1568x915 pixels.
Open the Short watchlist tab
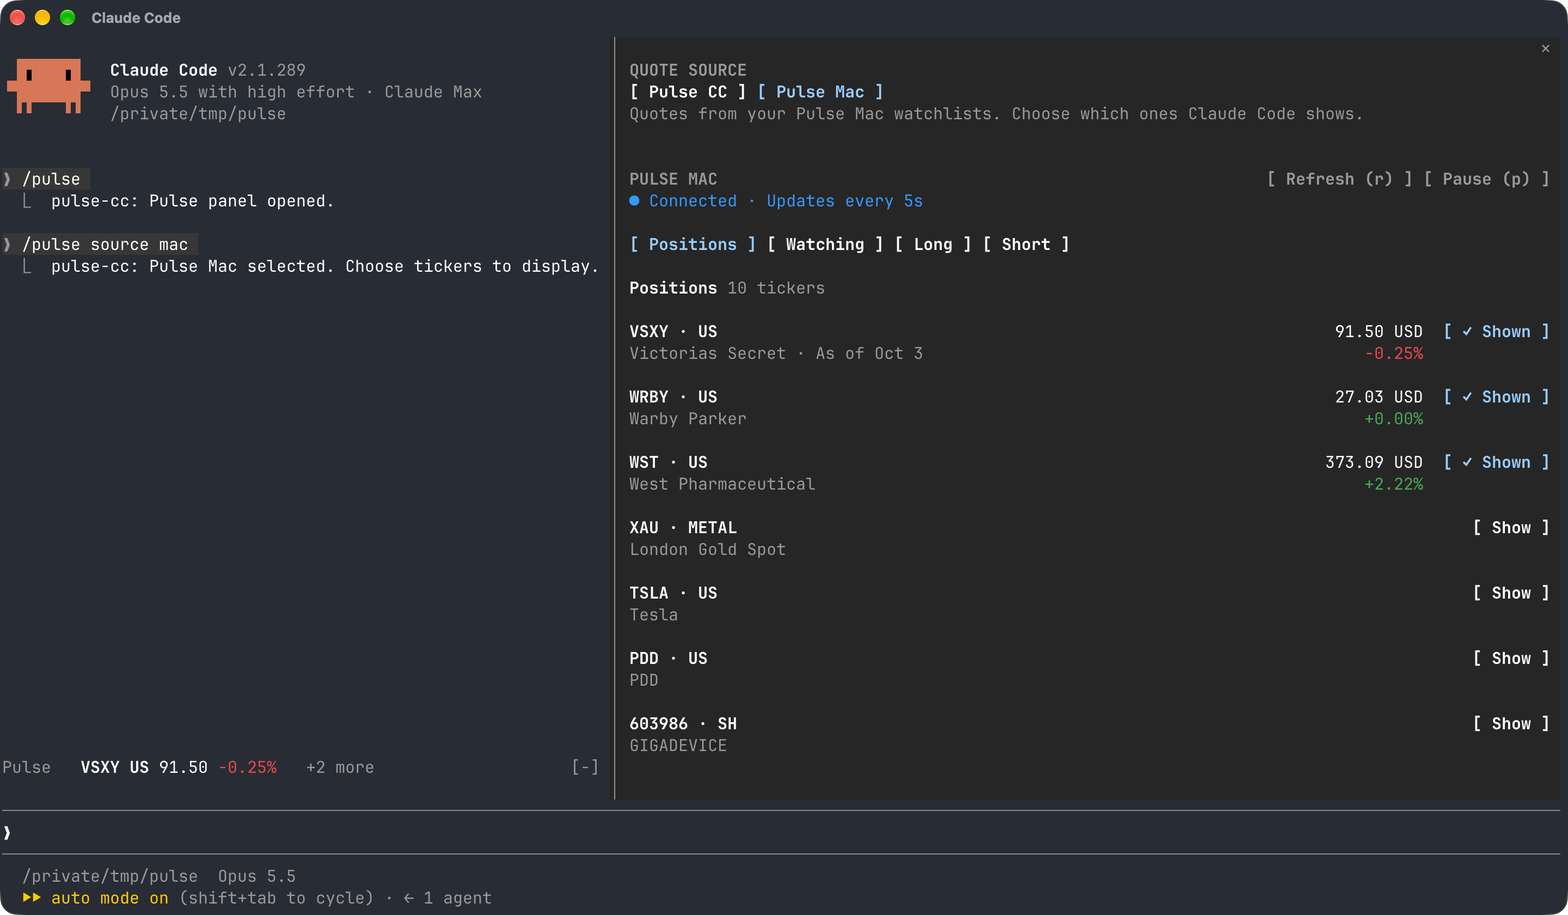click(1026, 244)
